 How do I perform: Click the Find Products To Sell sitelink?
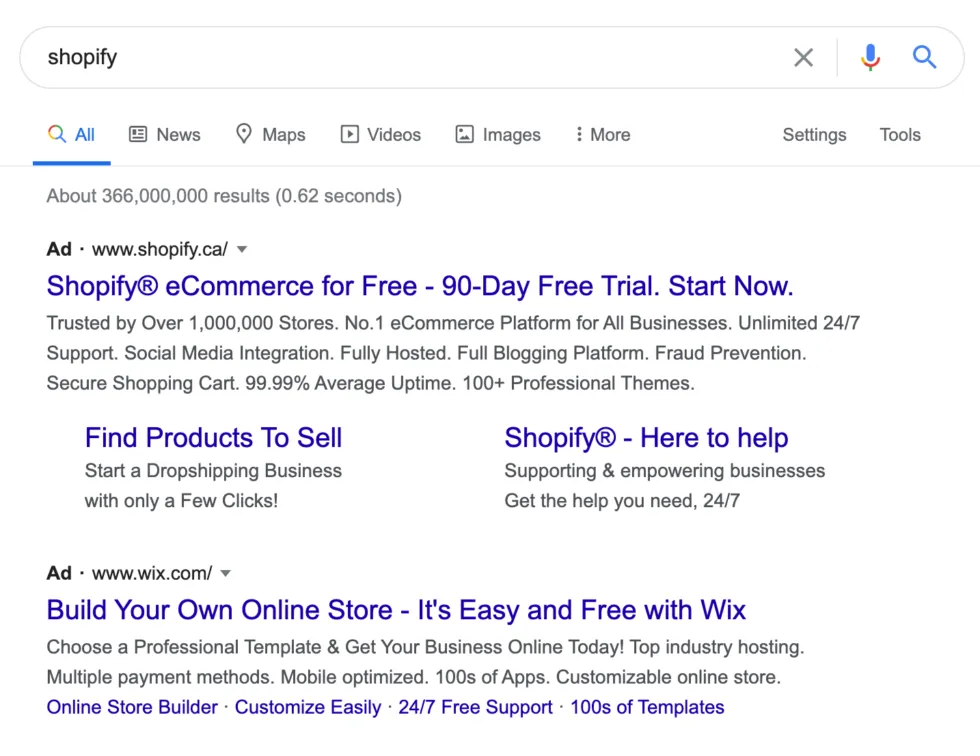[x=213, y=437]
